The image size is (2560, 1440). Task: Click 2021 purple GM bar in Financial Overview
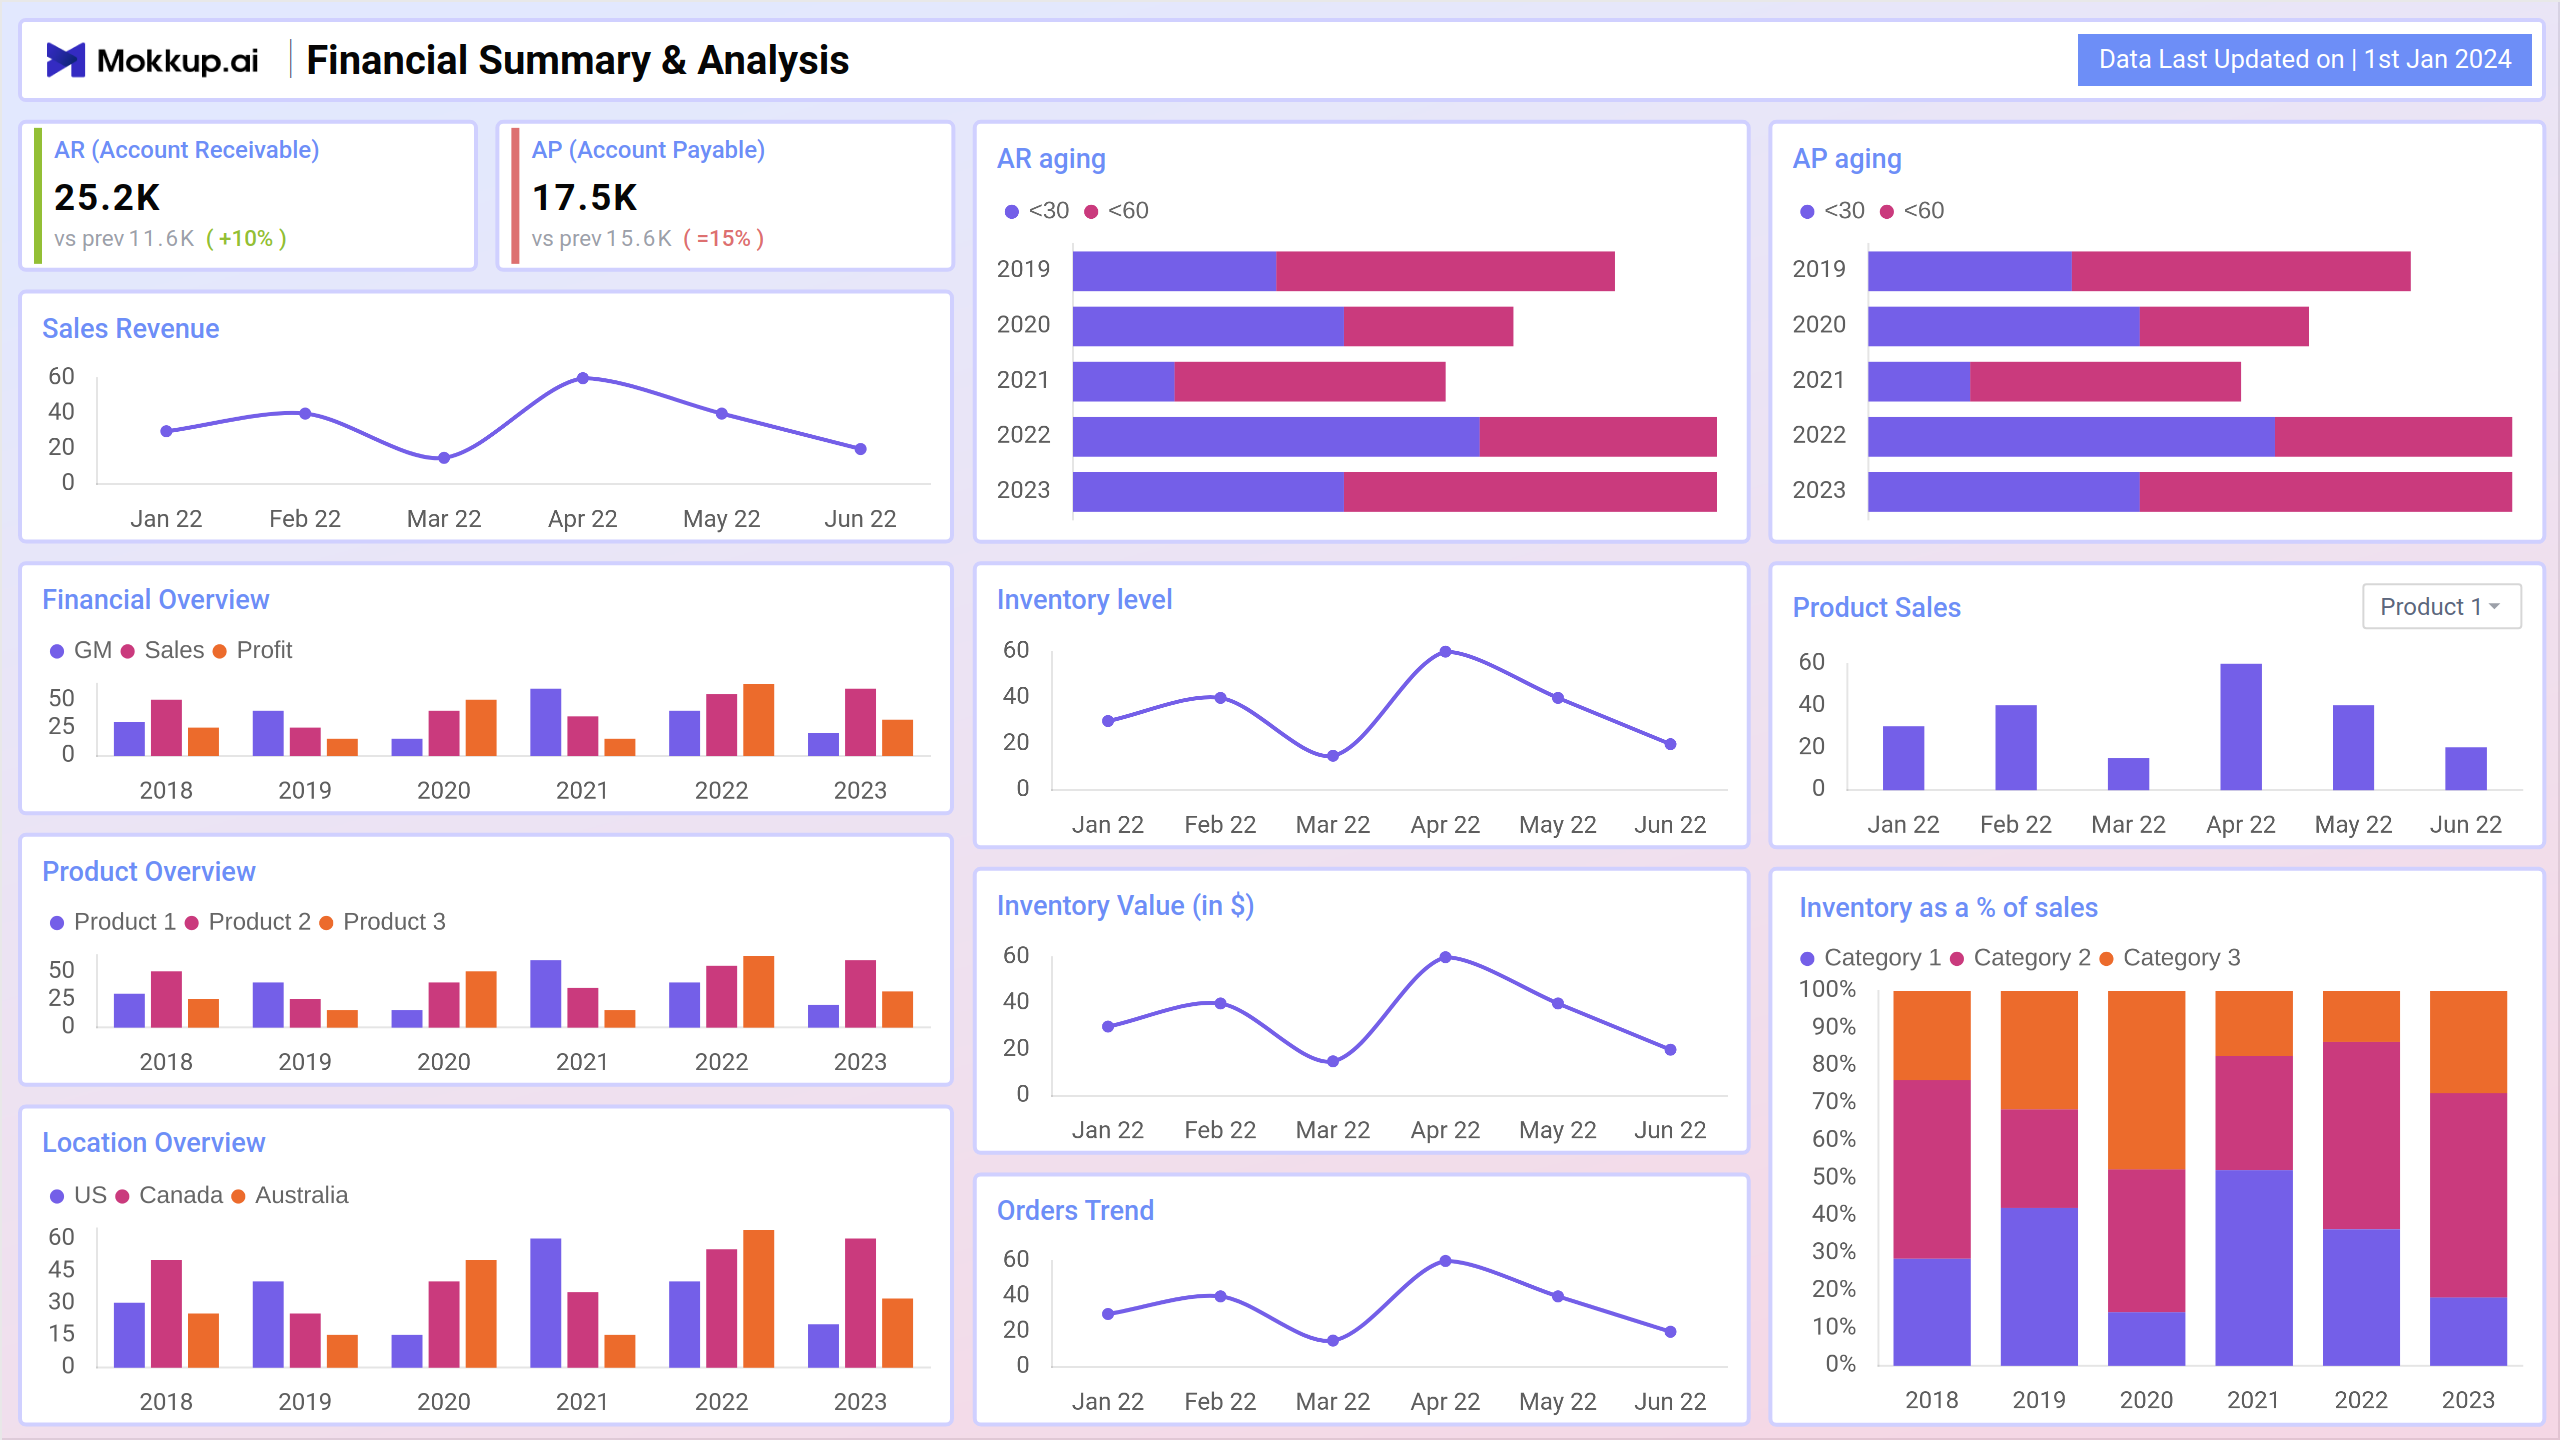(546, 722)
